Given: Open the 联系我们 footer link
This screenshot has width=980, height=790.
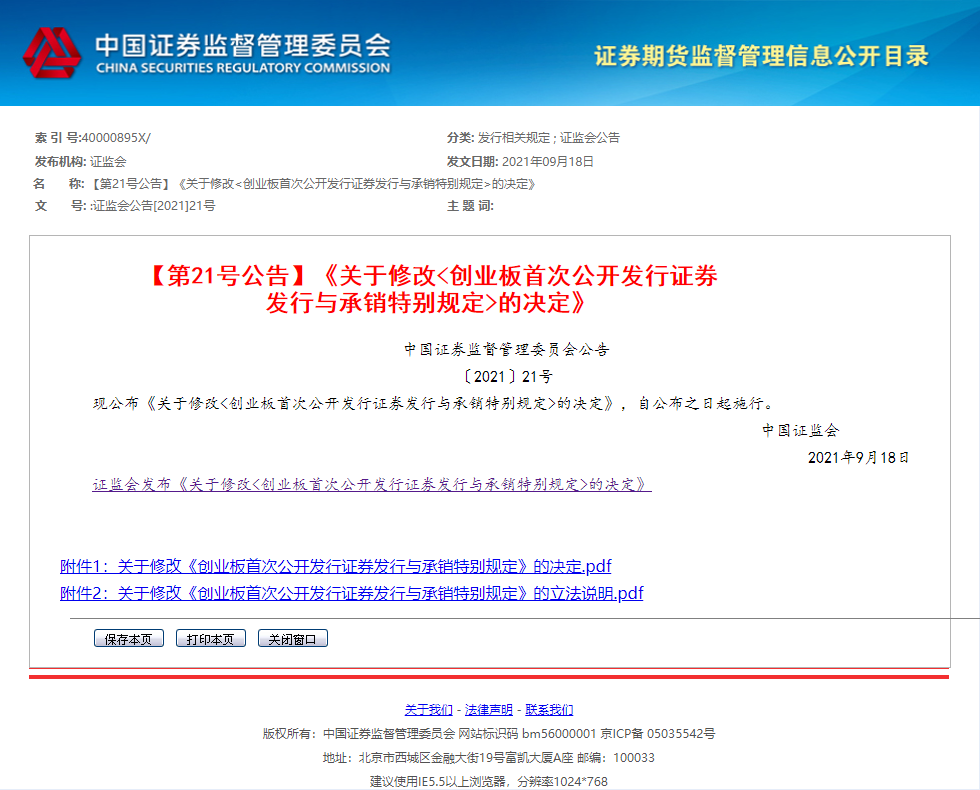Looking at the screenshot, I should 549,709.
